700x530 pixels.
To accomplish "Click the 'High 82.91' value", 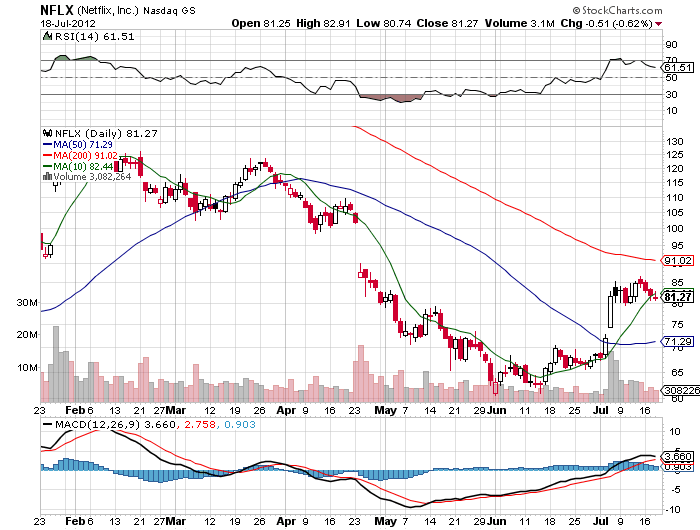I will tap(323, 23).
